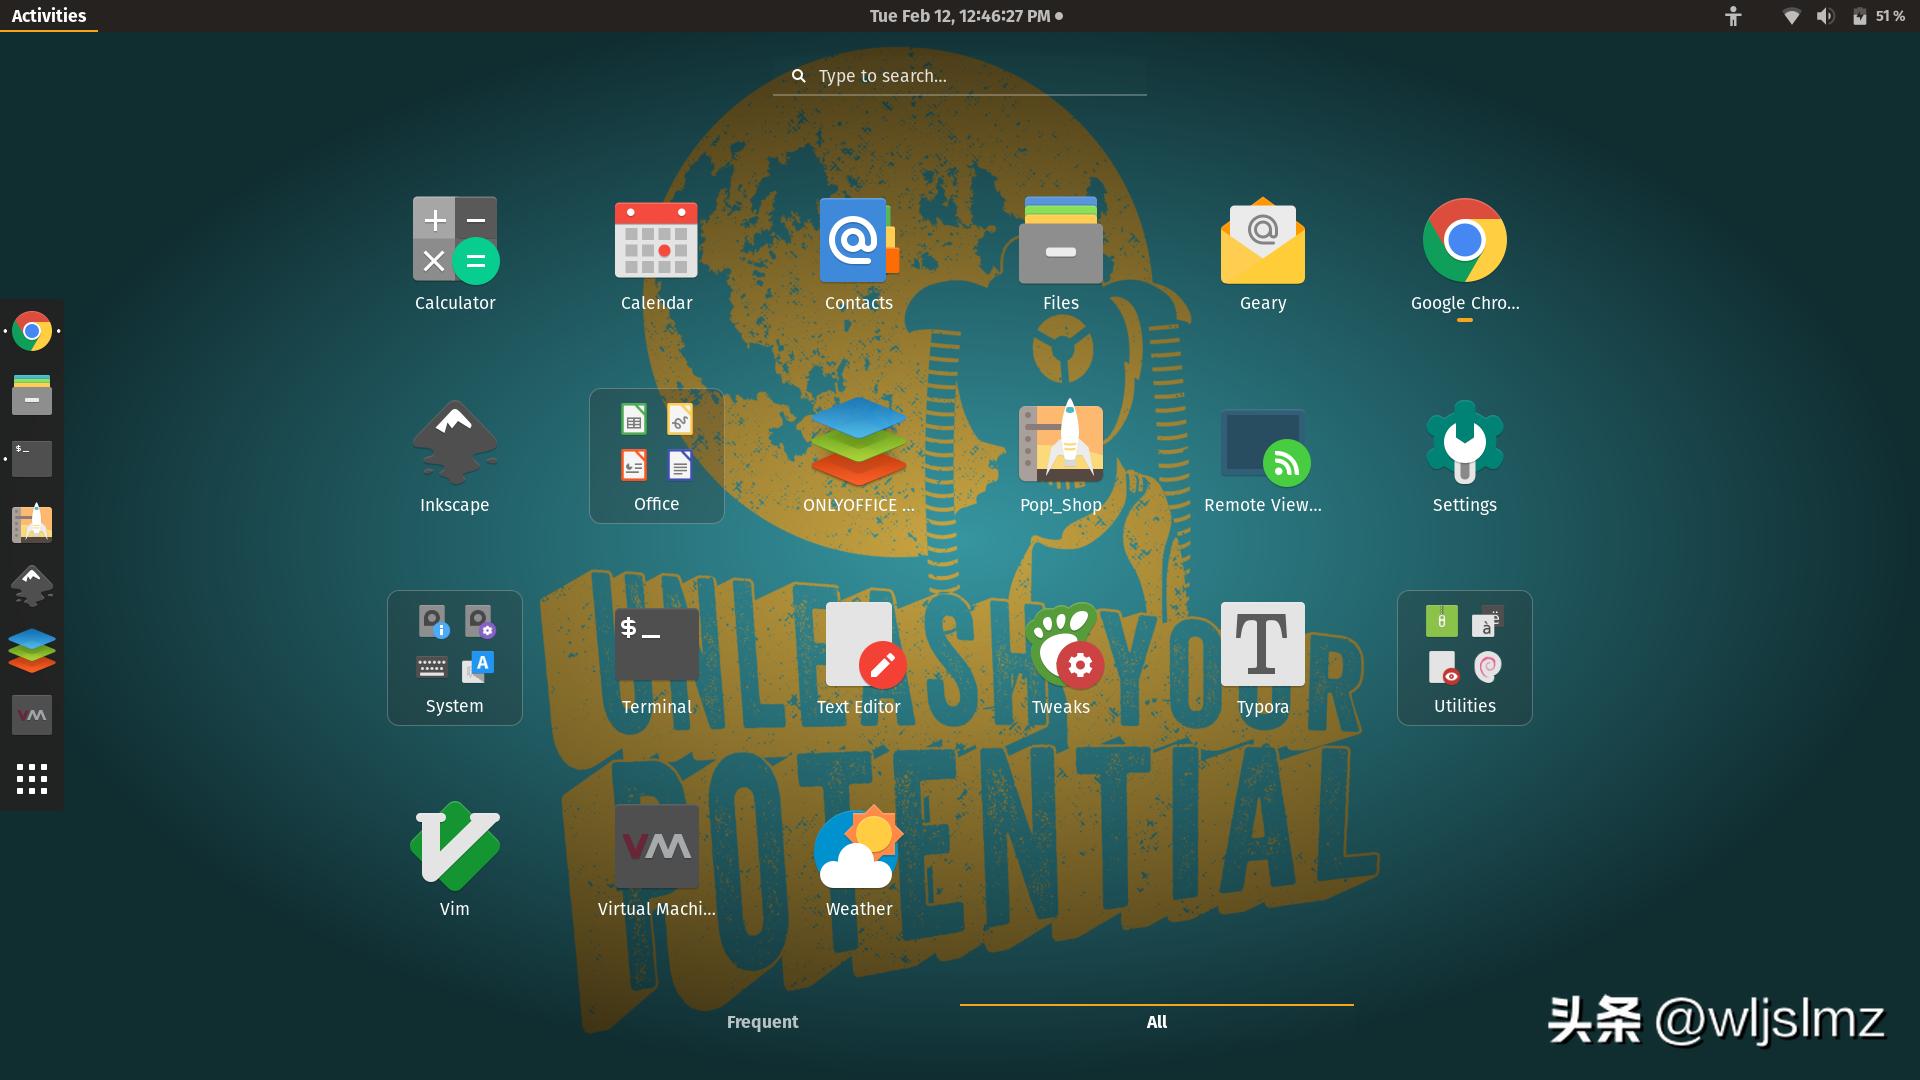Screen dimensions: 1920x1080
Task: Open the Weather app
Action: coord(858,845)
